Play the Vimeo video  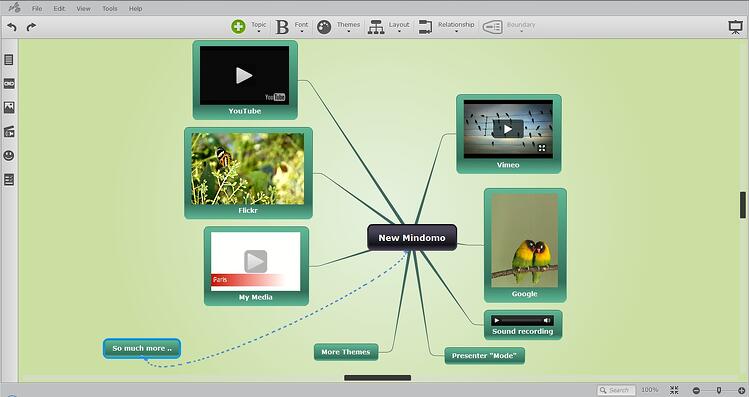[x=508, y=129]
